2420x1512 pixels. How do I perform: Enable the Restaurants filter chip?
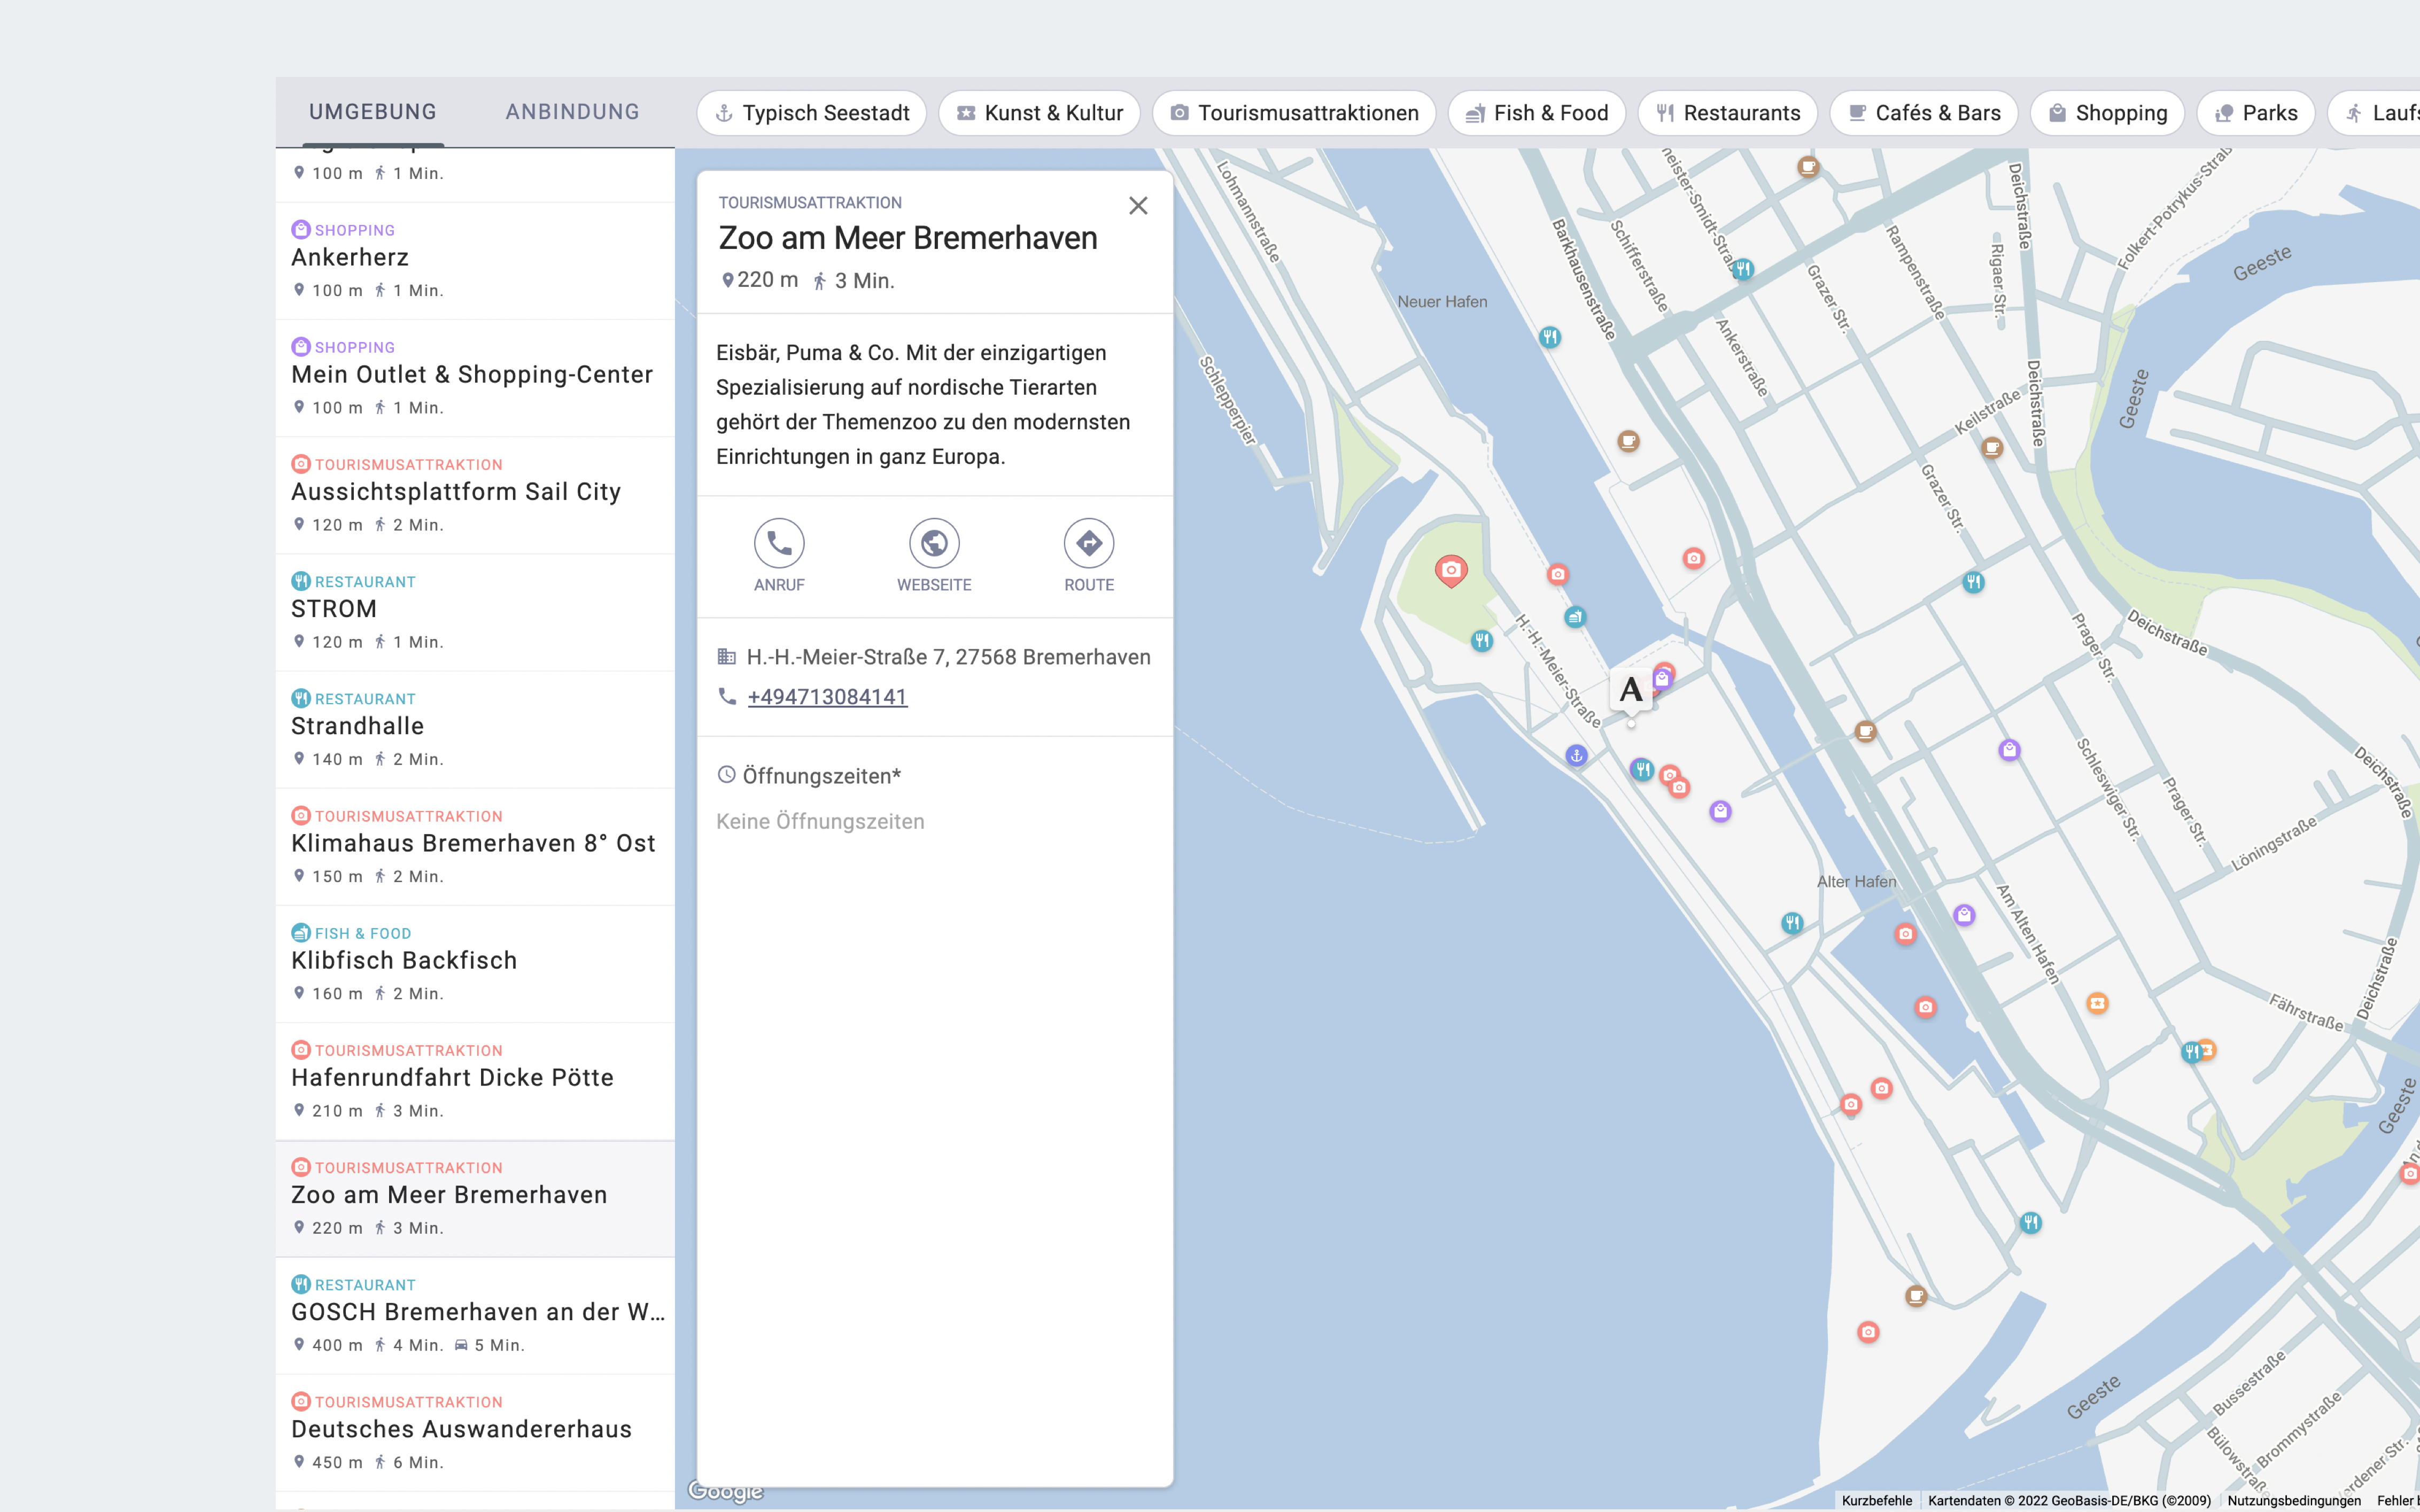click(x=1728, y=113)
